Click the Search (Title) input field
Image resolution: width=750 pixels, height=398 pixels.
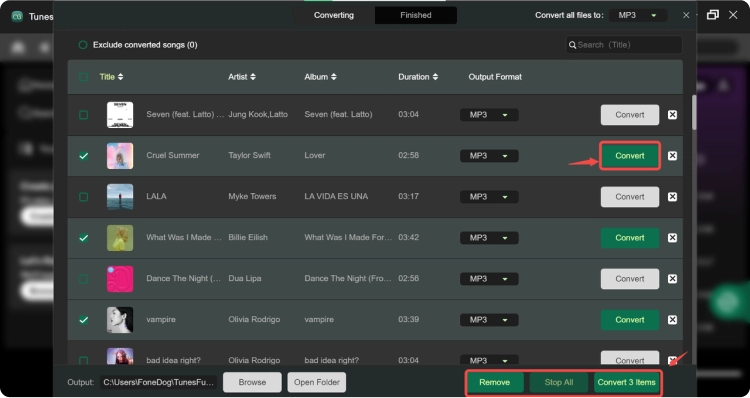coord(624,45)
